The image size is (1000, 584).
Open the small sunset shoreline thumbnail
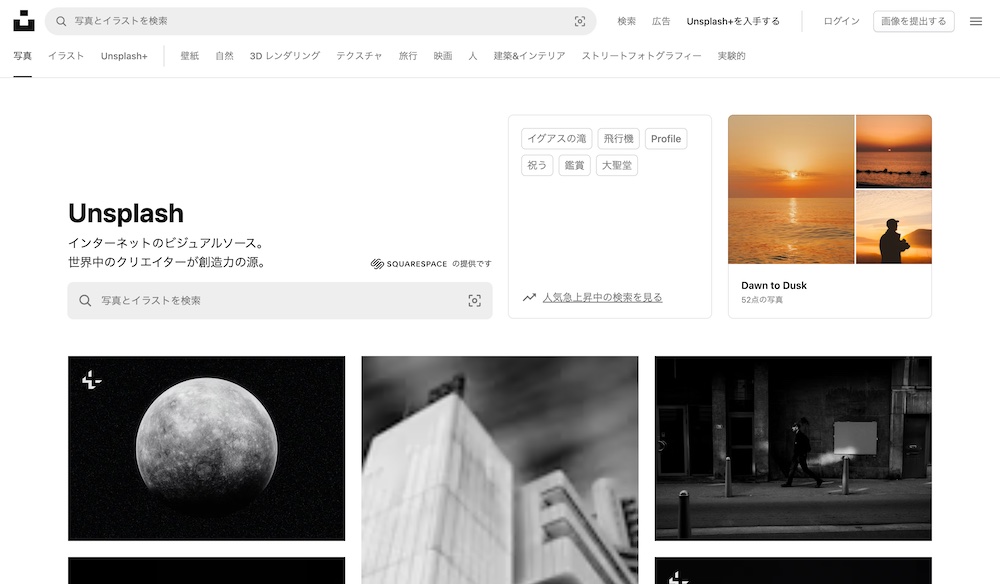click(x=893, y=152)
